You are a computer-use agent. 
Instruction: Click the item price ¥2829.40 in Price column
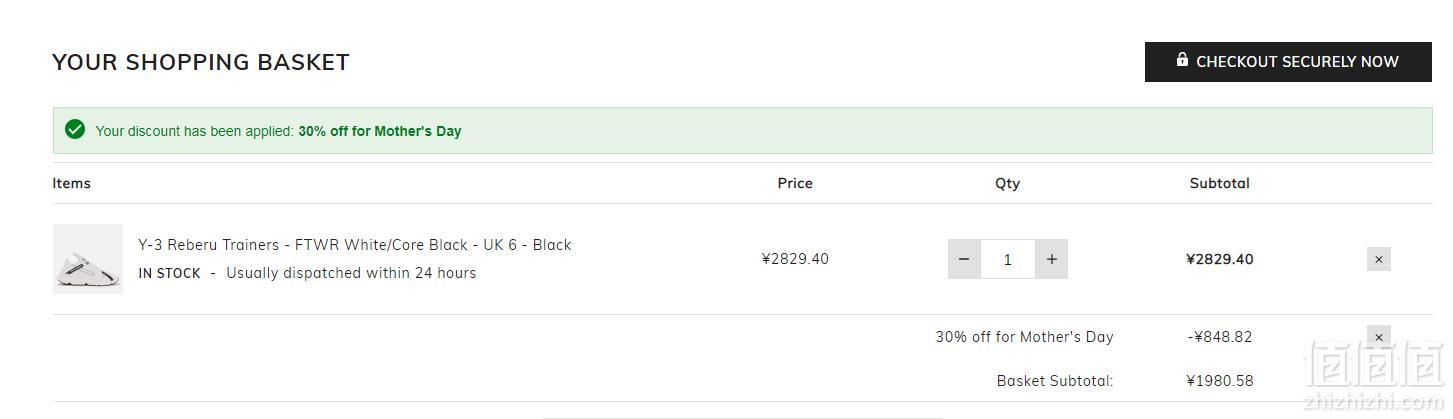(795, 259)
